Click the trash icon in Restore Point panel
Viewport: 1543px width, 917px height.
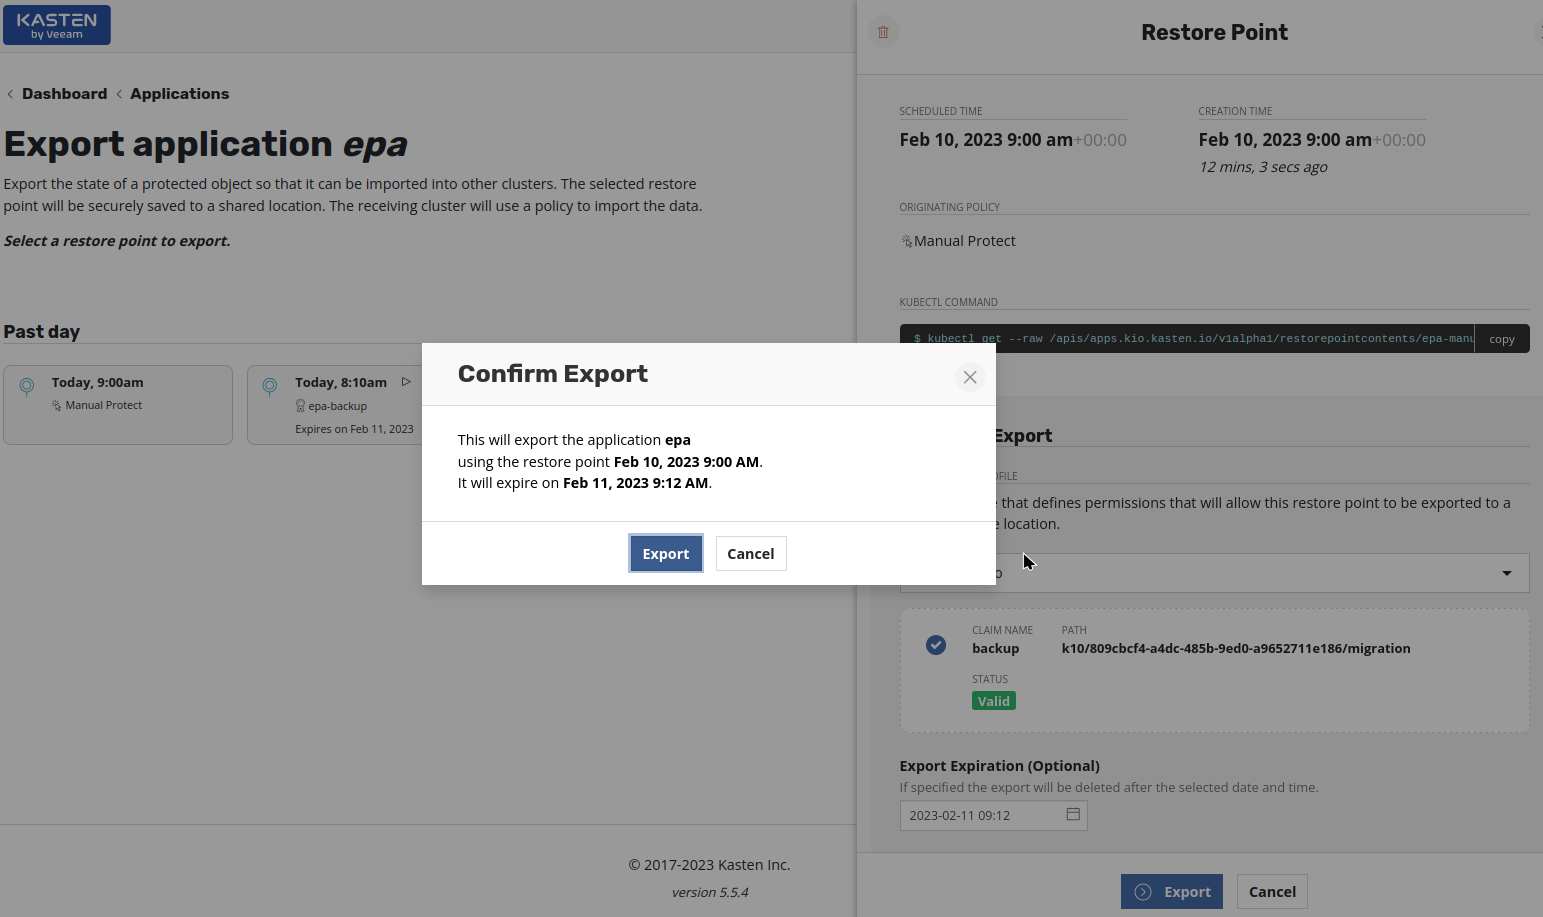tap(883, 32)
